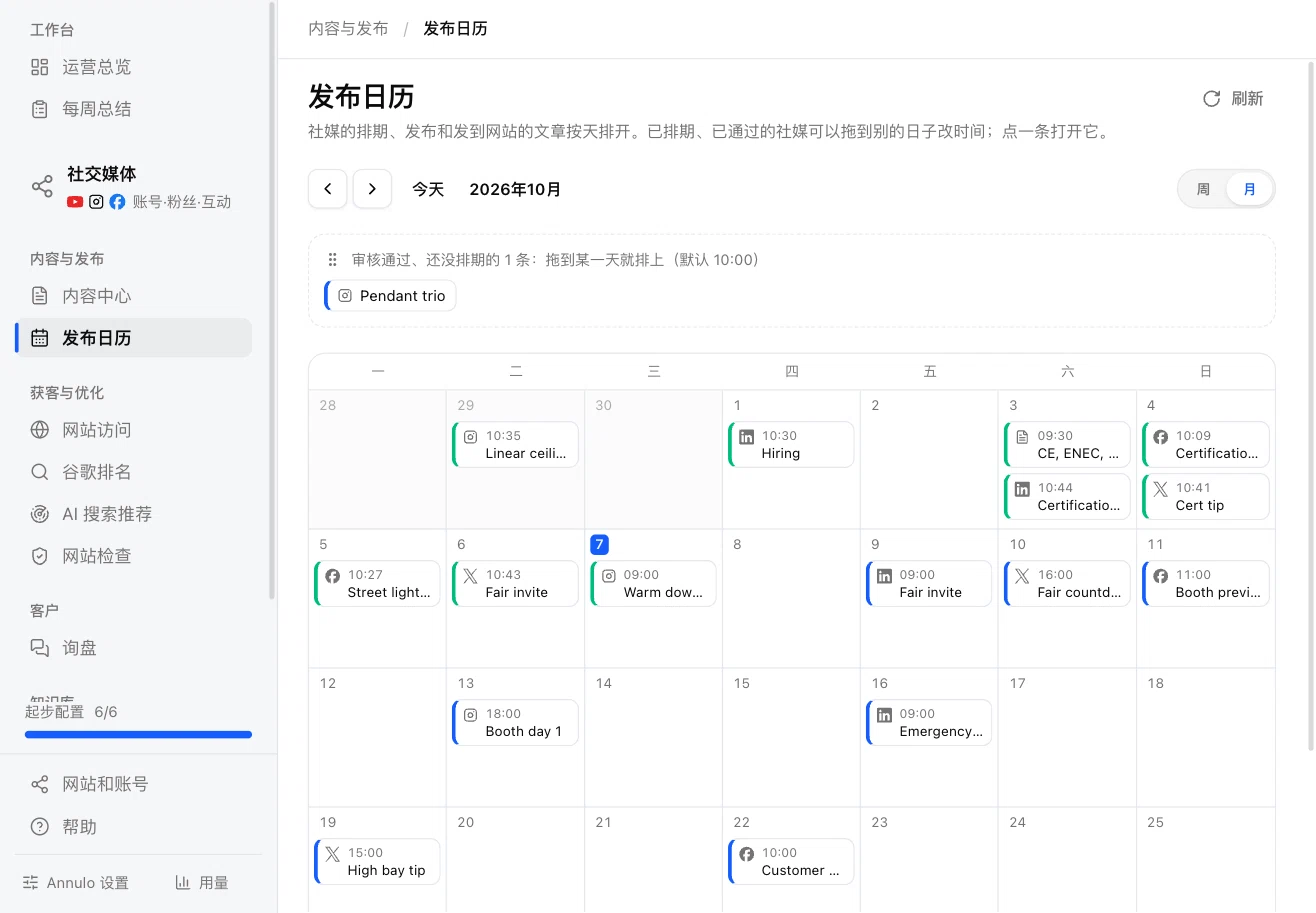The height and width of the screenshot is (913, 1316).
Task: Open 发布日历 in the sidebar
Action: pyautogui.click(x=134, y=338)
